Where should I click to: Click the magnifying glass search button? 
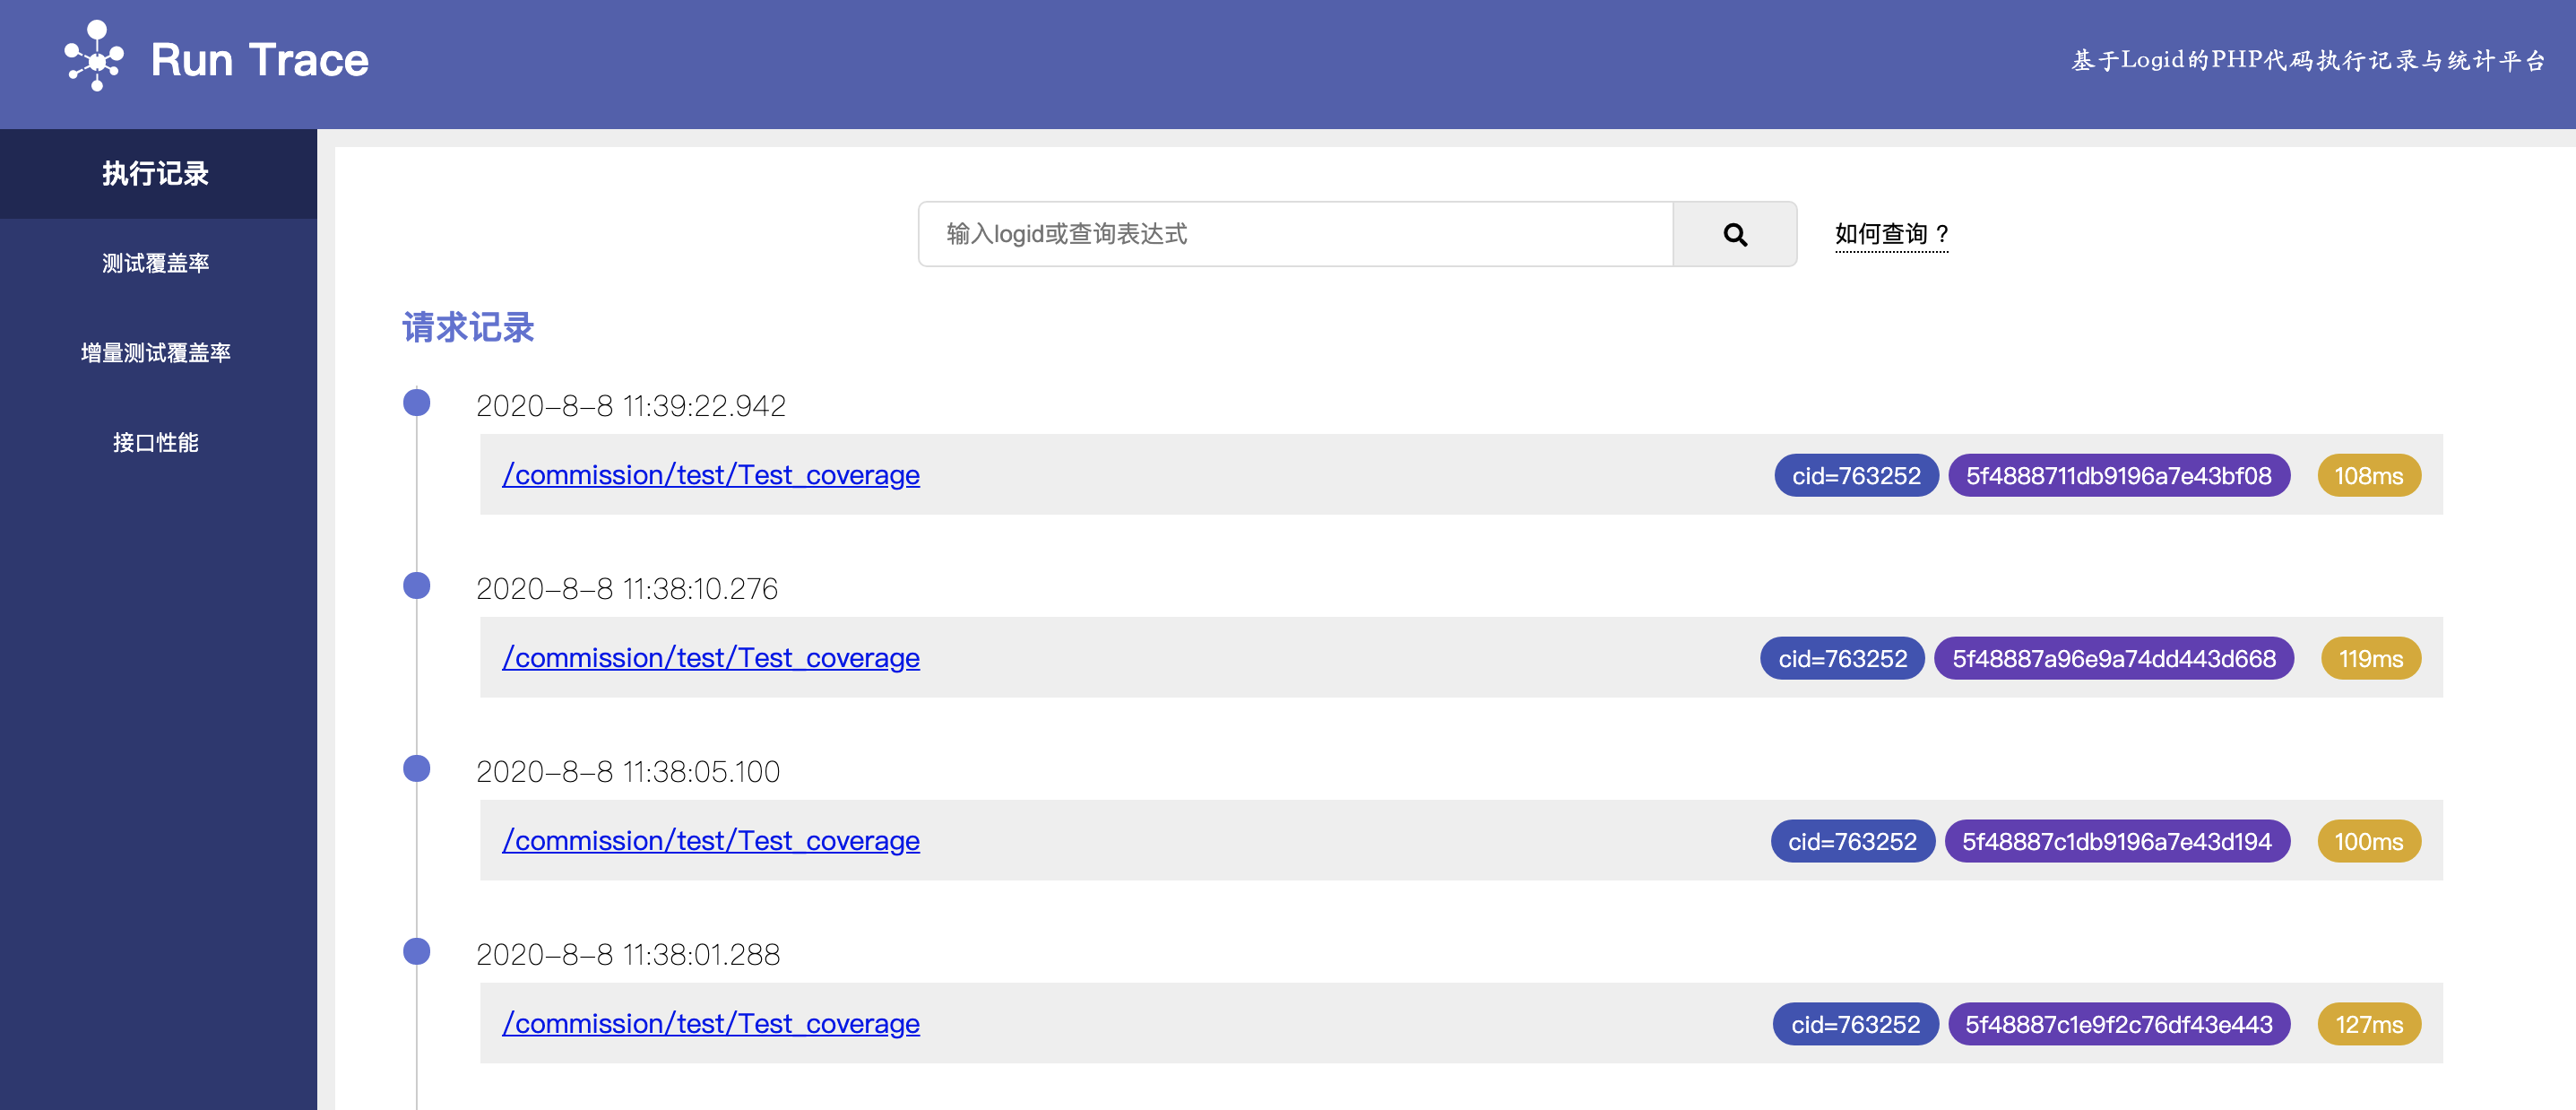click(1734, 234)
